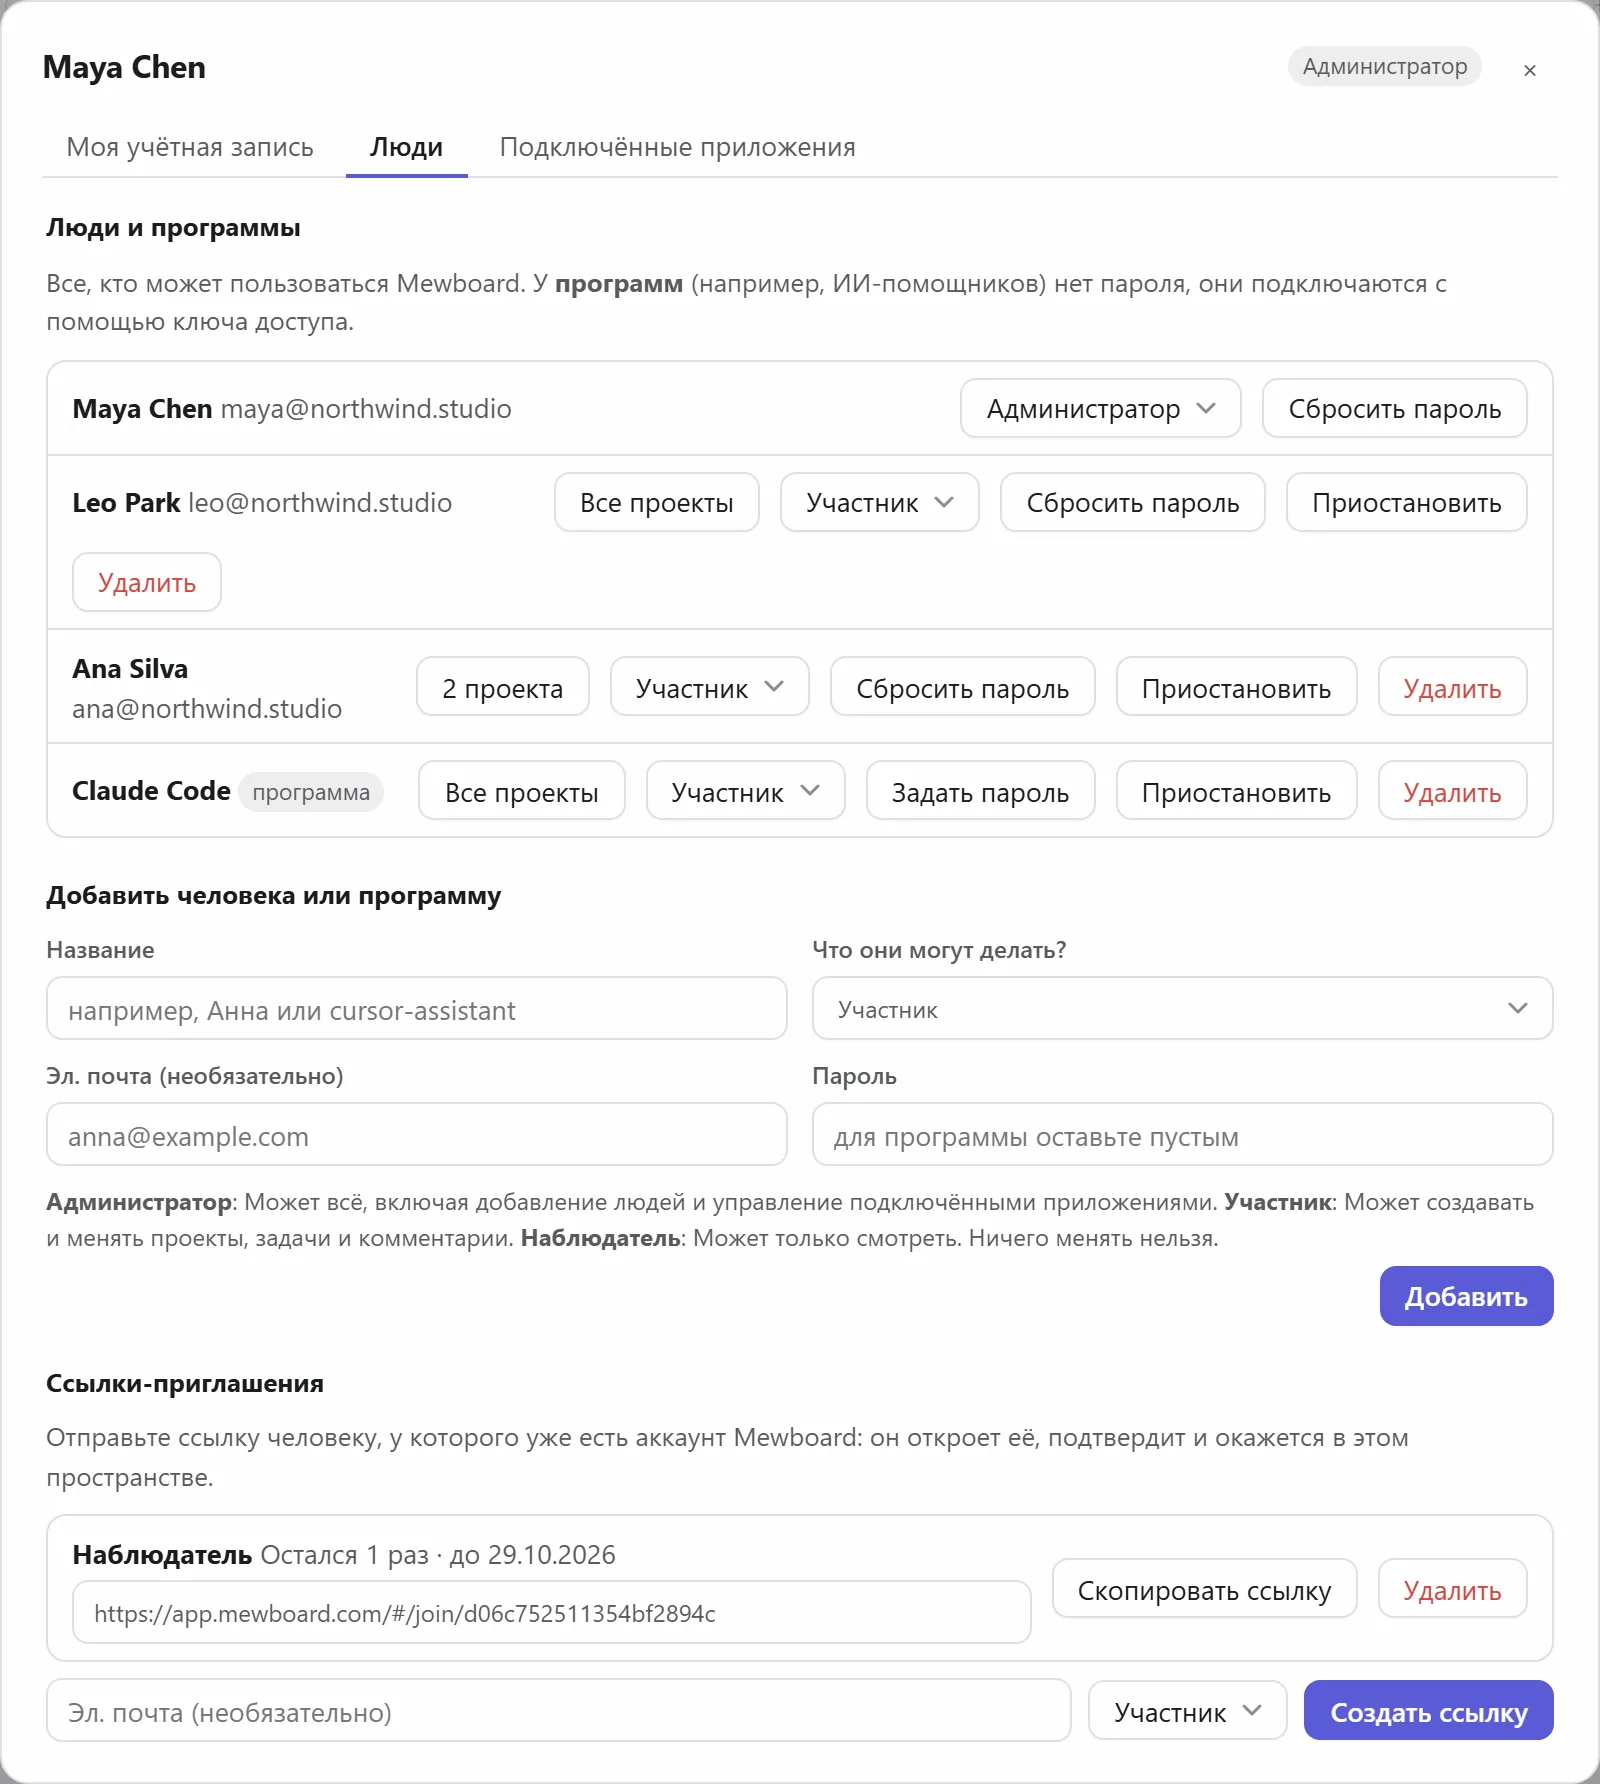1600x1784 pixels.
Task: Open Maya Chen's Администратор role dropdown
Action: (x=1100, y=408)
